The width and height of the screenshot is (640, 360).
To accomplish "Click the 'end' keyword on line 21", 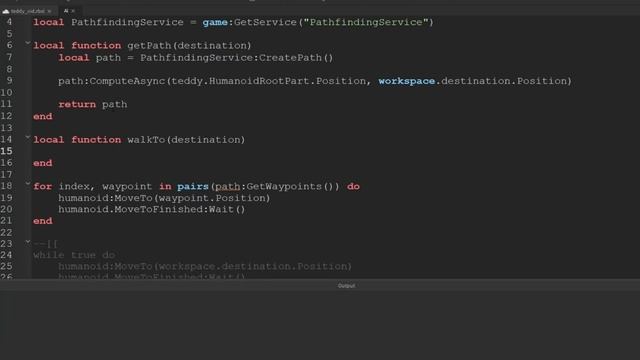I will pyautogui.click(x=43, y=221).
